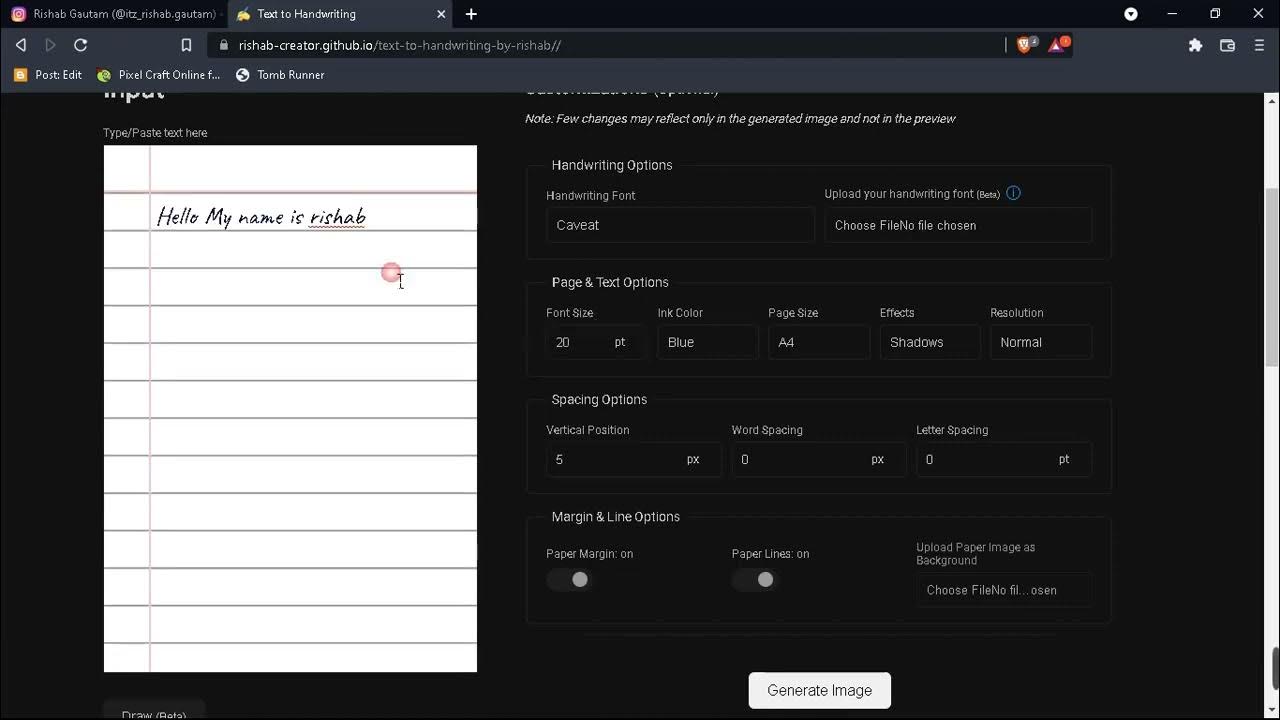This screenshot has width=1280, height=720.
Task: Click the 'Type/Paste text here' label
Action: (155, 133)
